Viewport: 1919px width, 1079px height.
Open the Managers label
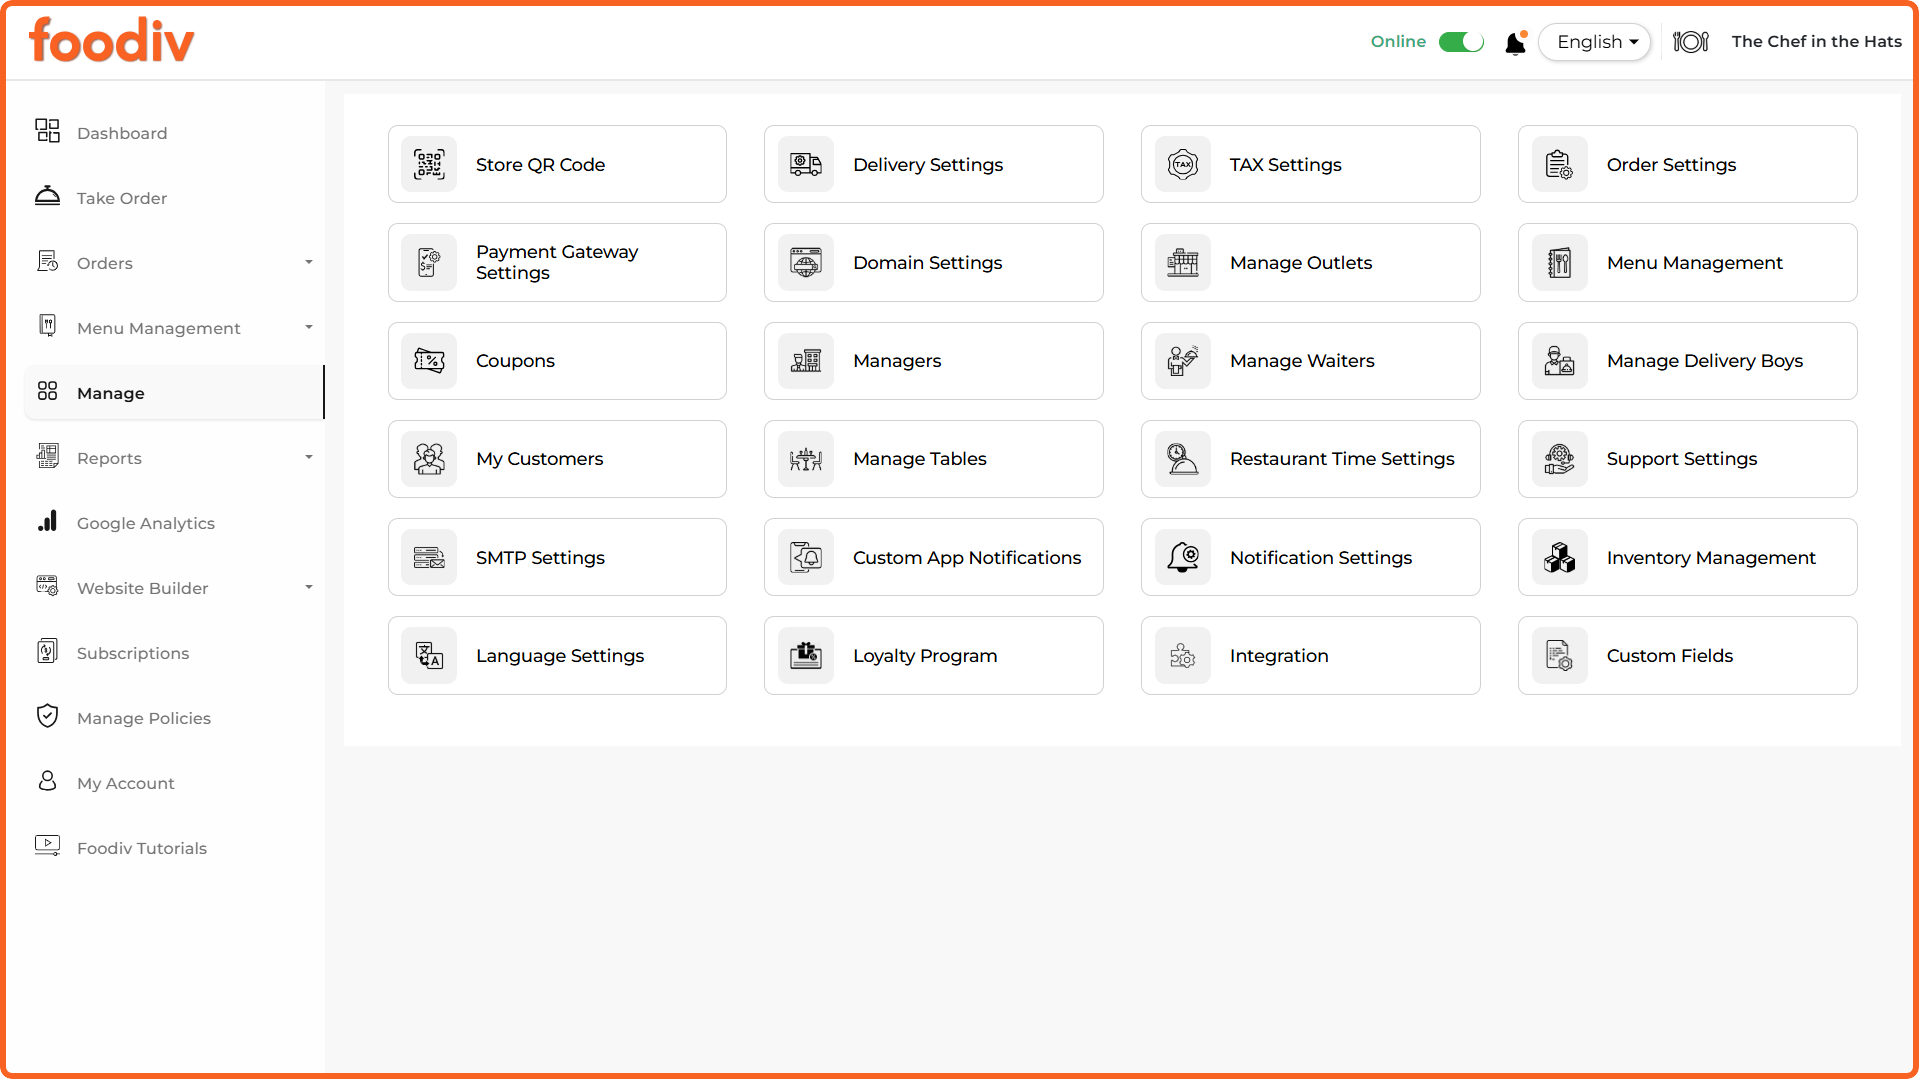click(x=897, y=361)
